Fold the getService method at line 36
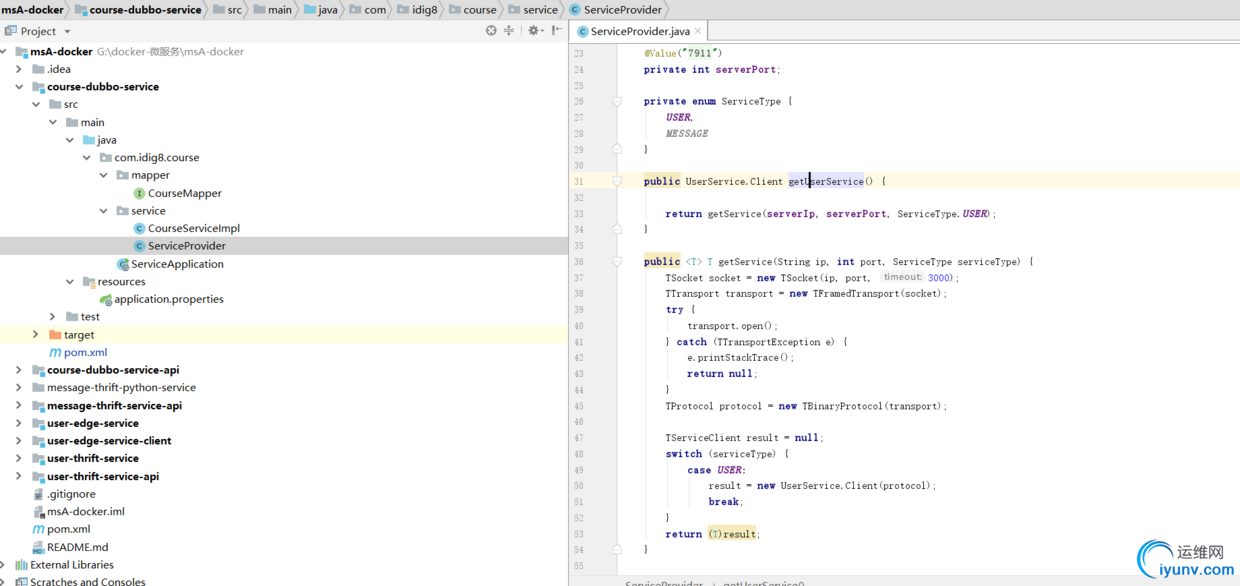Image resolution: width=1240 pixels, height=586 pixels. coord(617,262)
